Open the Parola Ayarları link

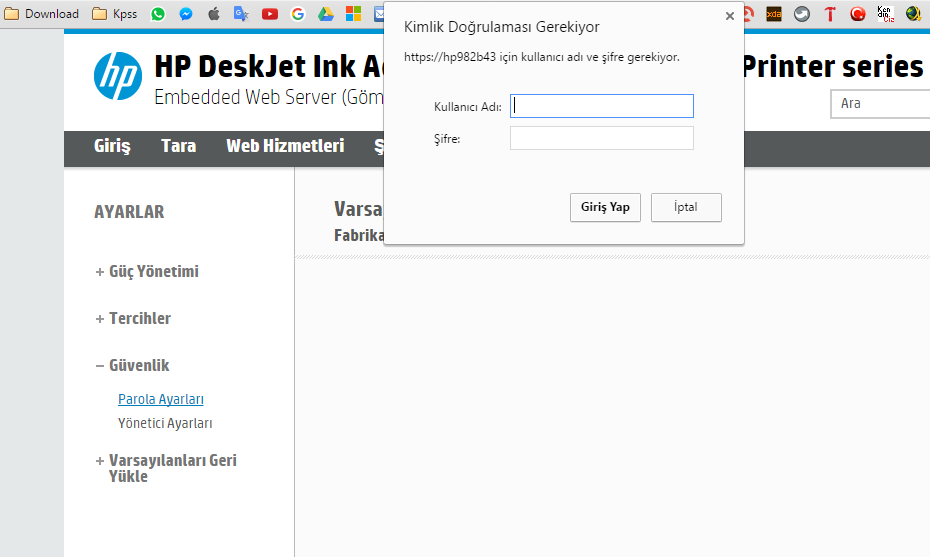tap(161, 399)
